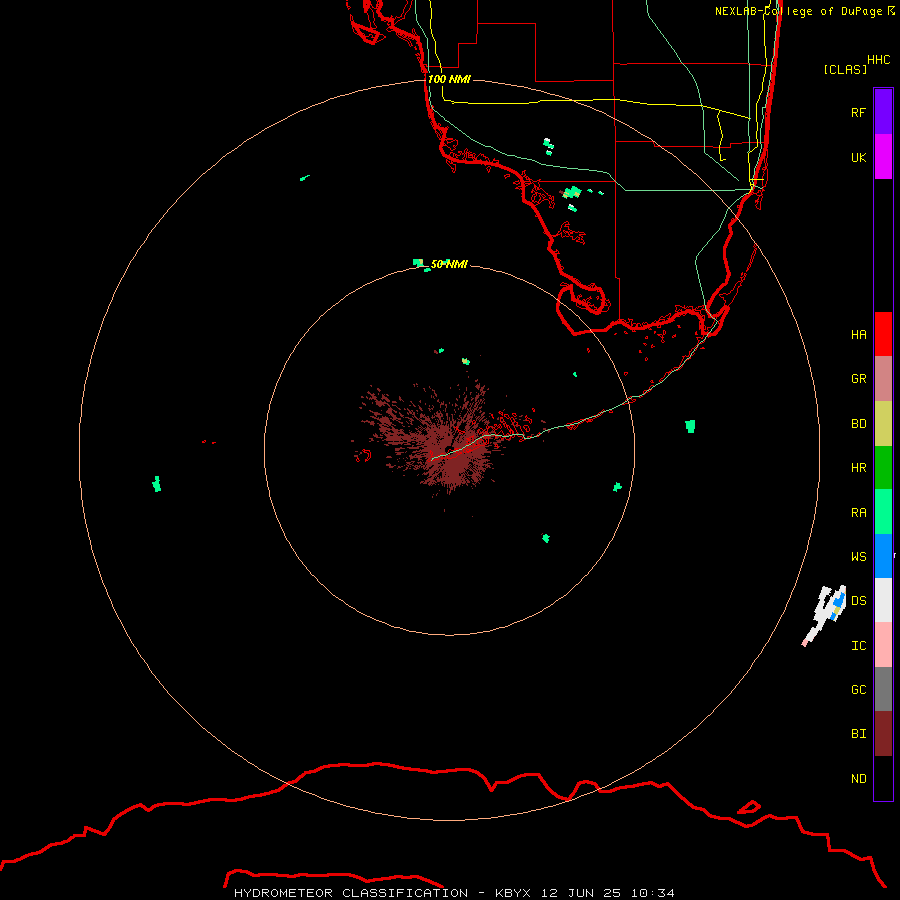Click the blue WS legend swatch
This screenshot has height=900, width=900.
pos(883,556)
